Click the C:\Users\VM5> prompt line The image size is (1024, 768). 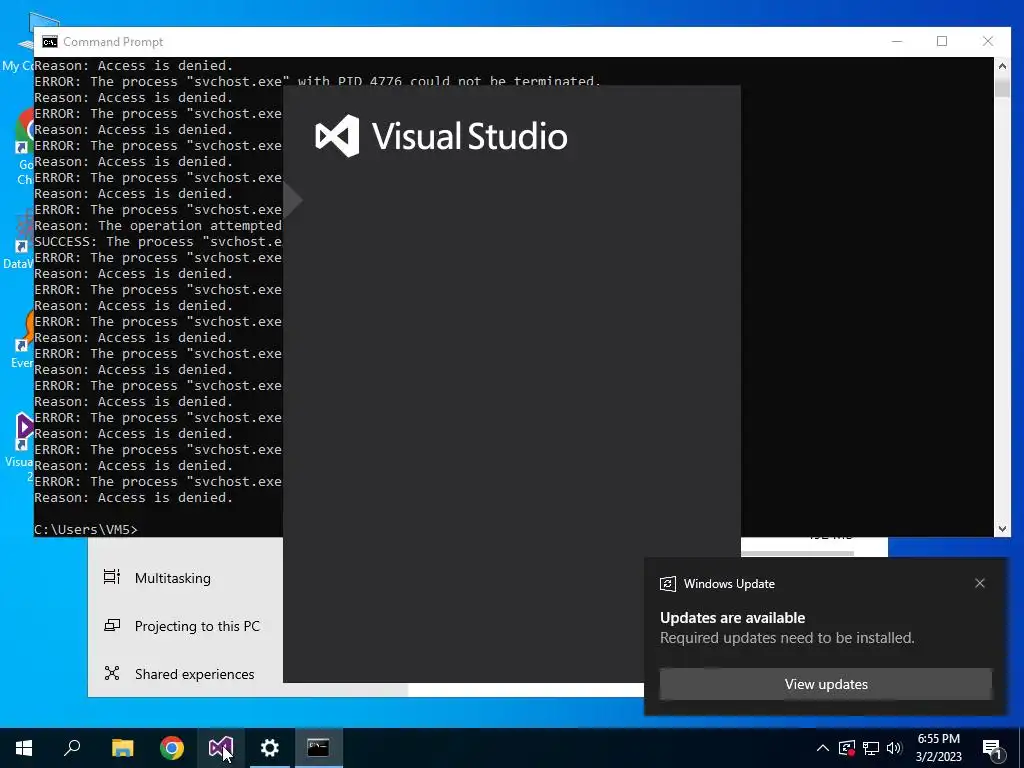click(86, 529)
